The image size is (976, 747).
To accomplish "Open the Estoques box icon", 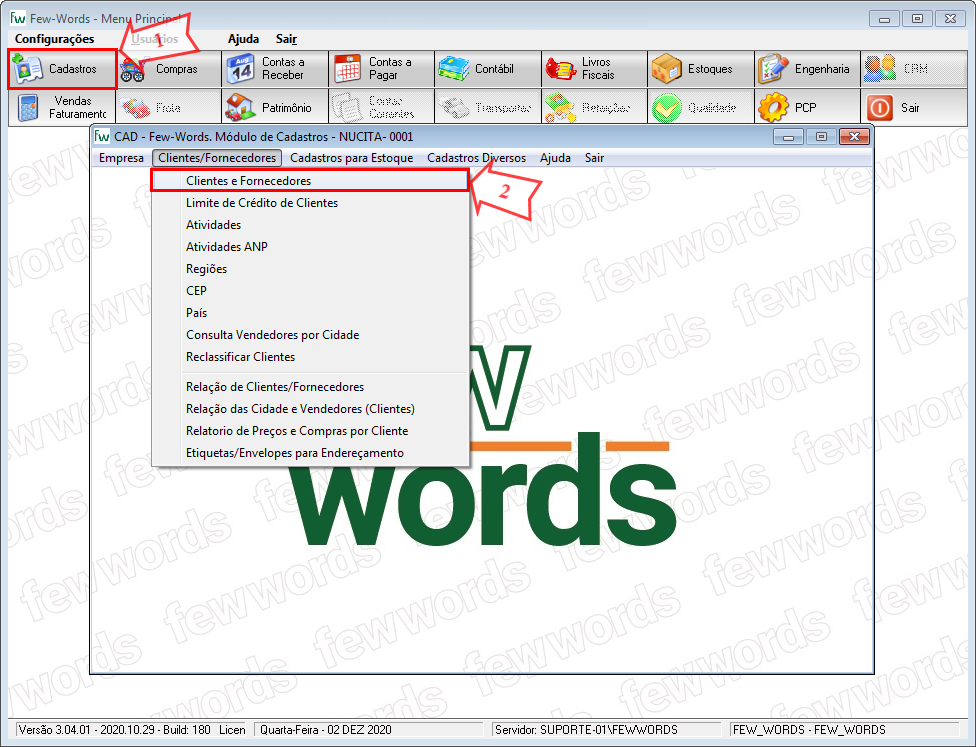I will pyautogui.click(x=666, y=68).
